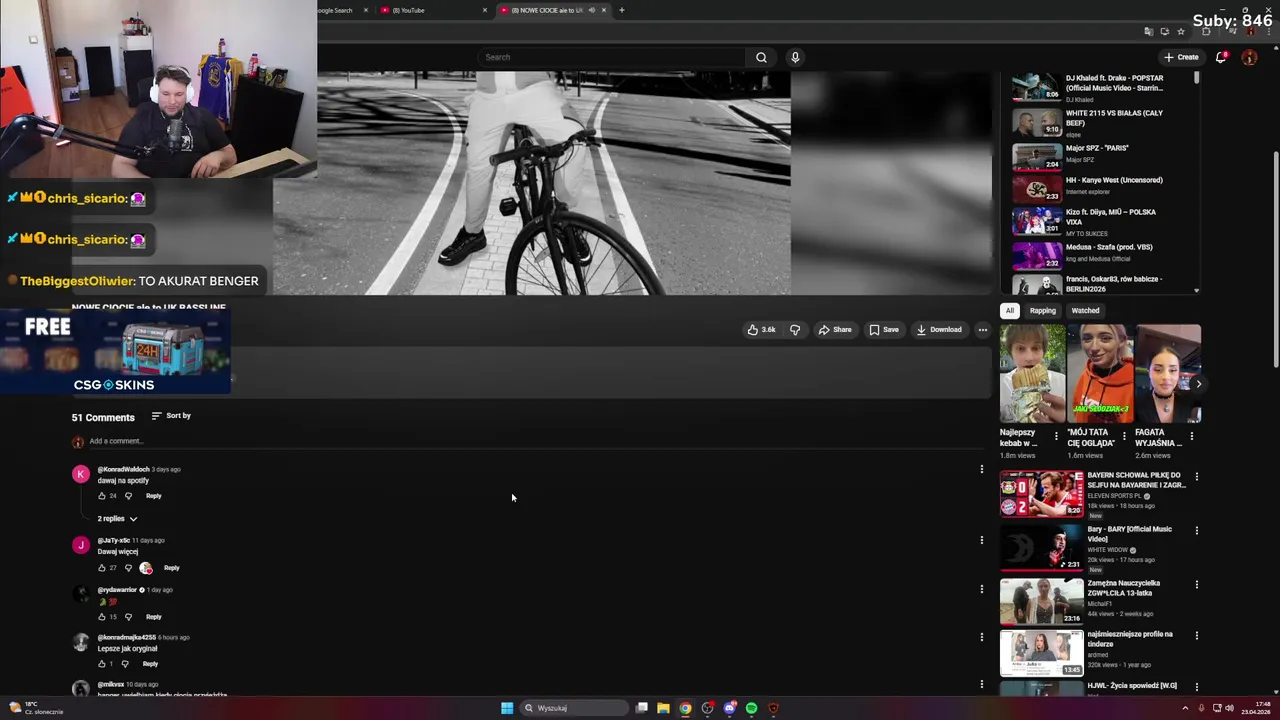This screenshot has height=720, width=1280.
Task: Select the Rapping filter chip
Action: (1042, 310)
